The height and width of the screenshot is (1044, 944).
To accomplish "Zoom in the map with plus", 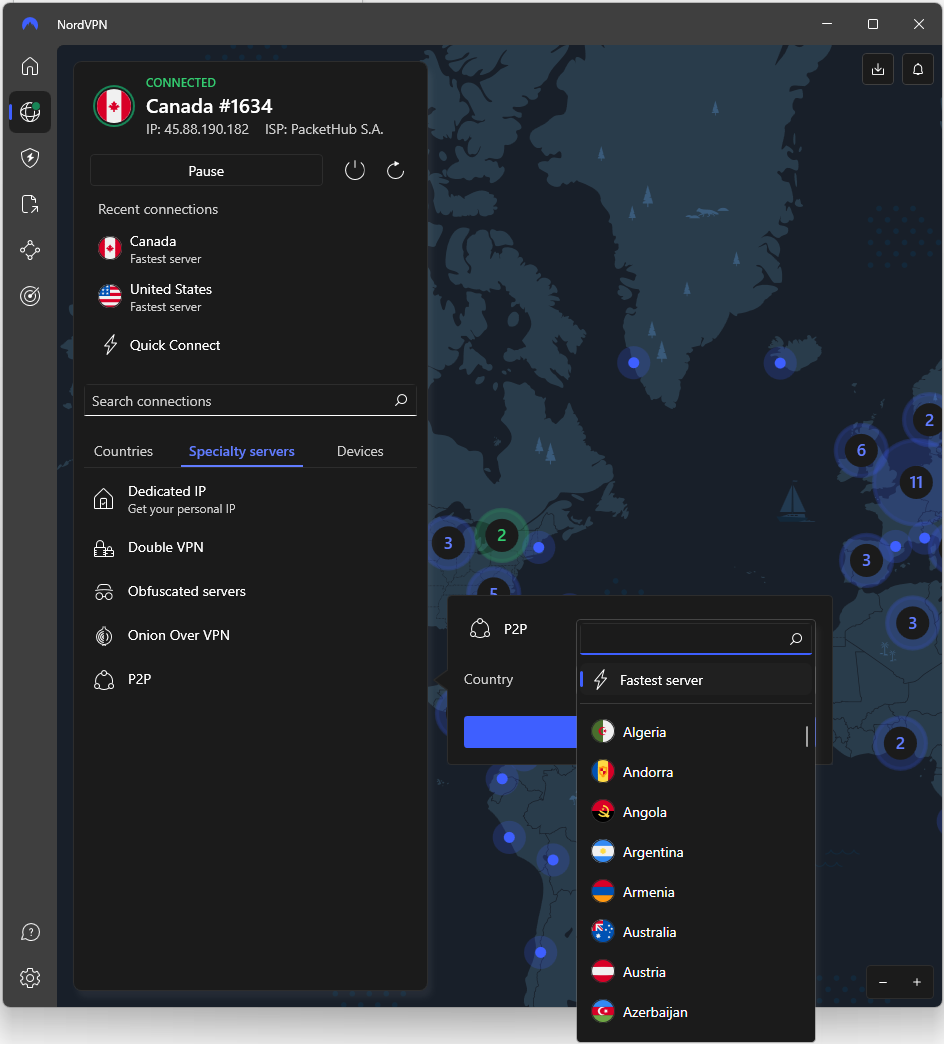I will pos(917,982).
